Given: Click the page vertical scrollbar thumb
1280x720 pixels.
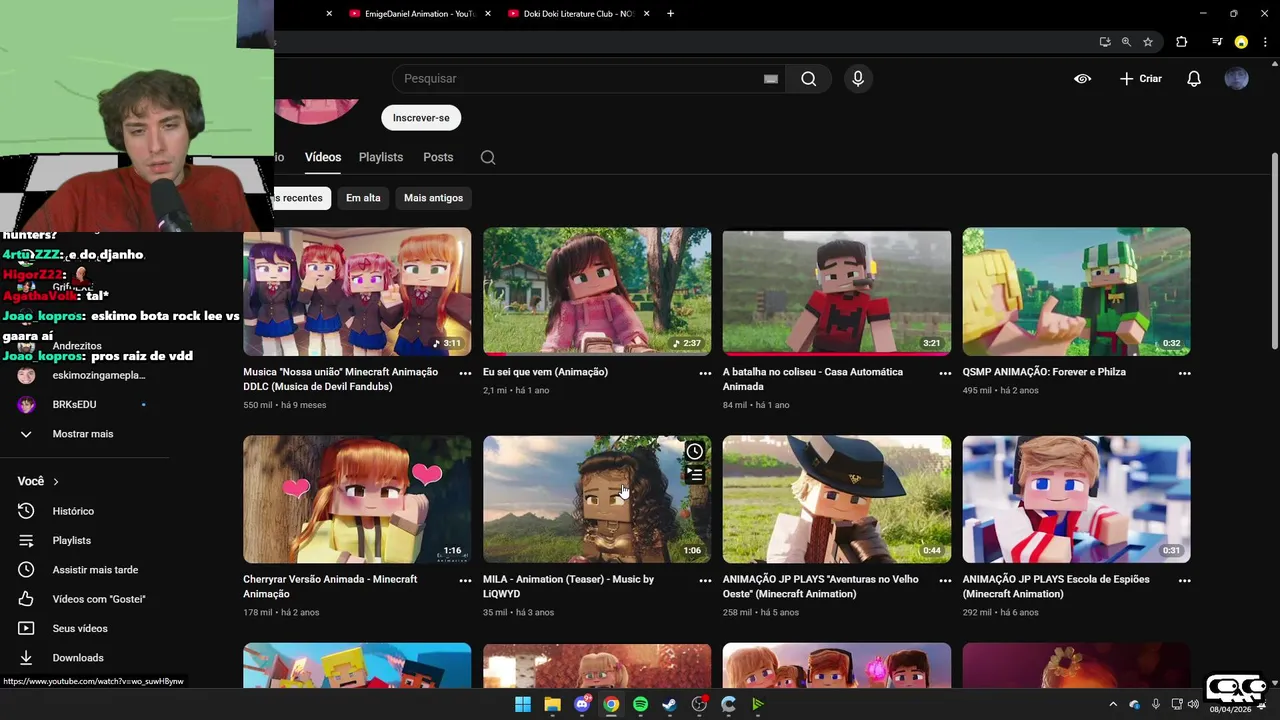Looking at the screenshot, I should [1274, 250].
